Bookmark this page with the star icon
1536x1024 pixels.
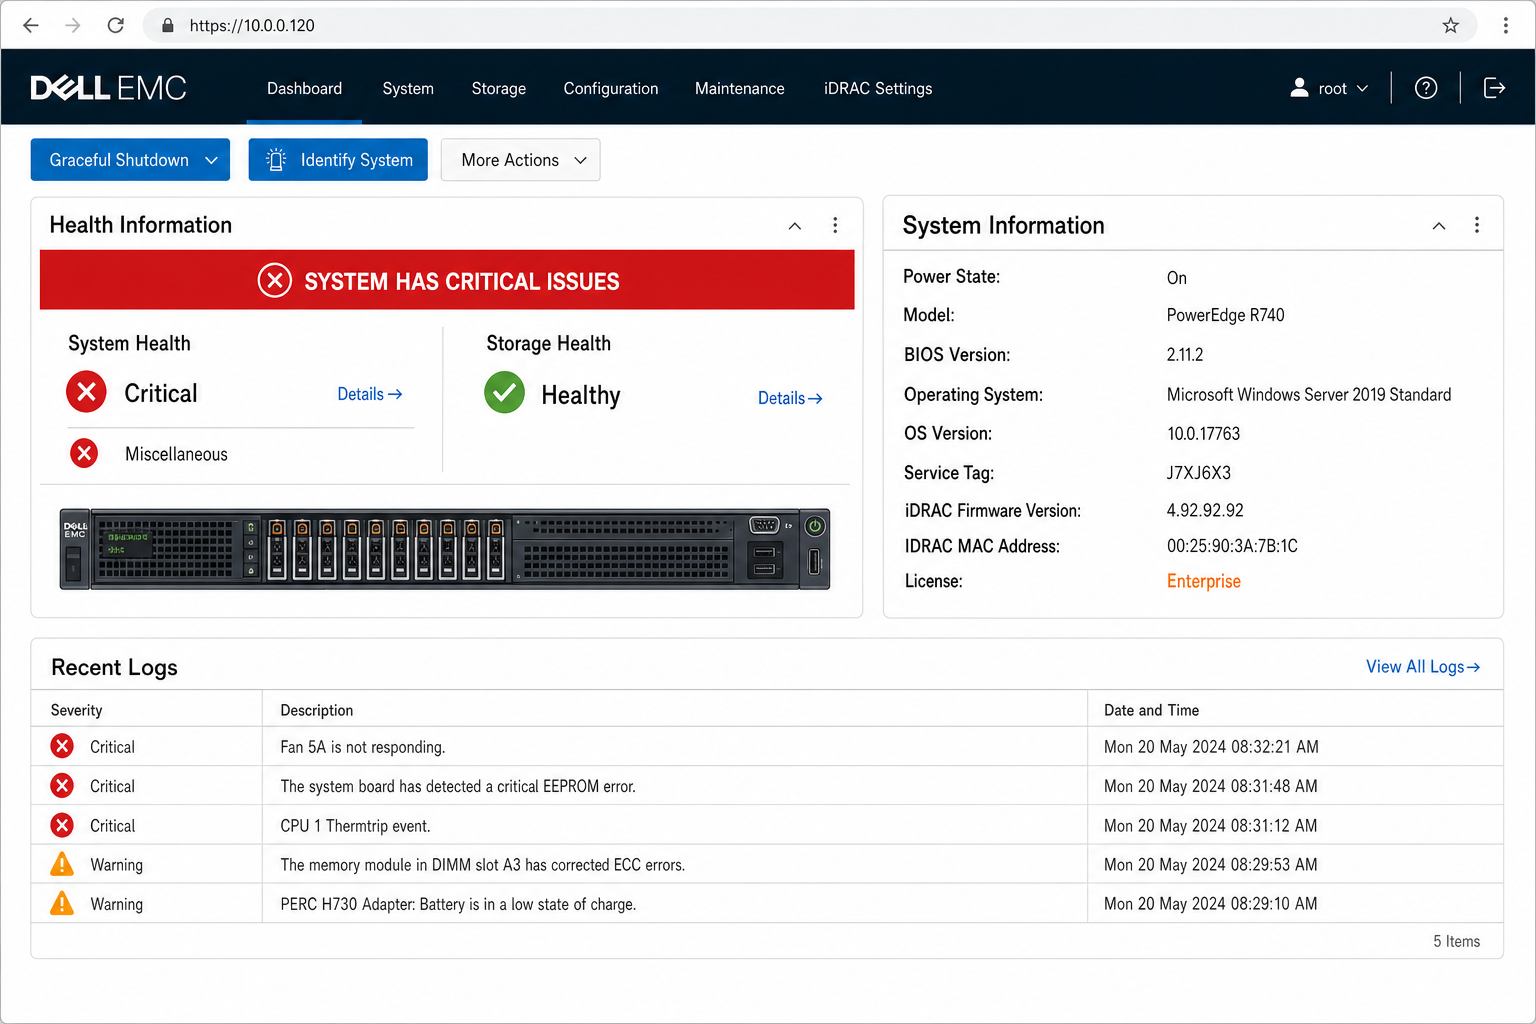pyautogui.click(x=1451, y=25)
